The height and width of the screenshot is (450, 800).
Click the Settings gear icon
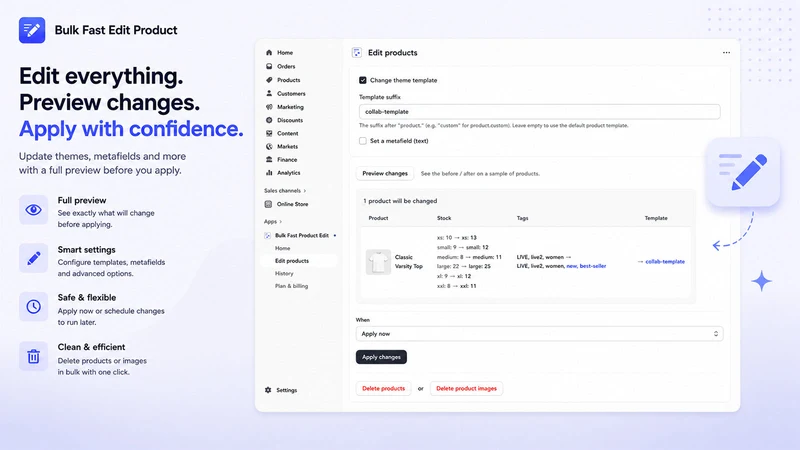click(268, 390)
